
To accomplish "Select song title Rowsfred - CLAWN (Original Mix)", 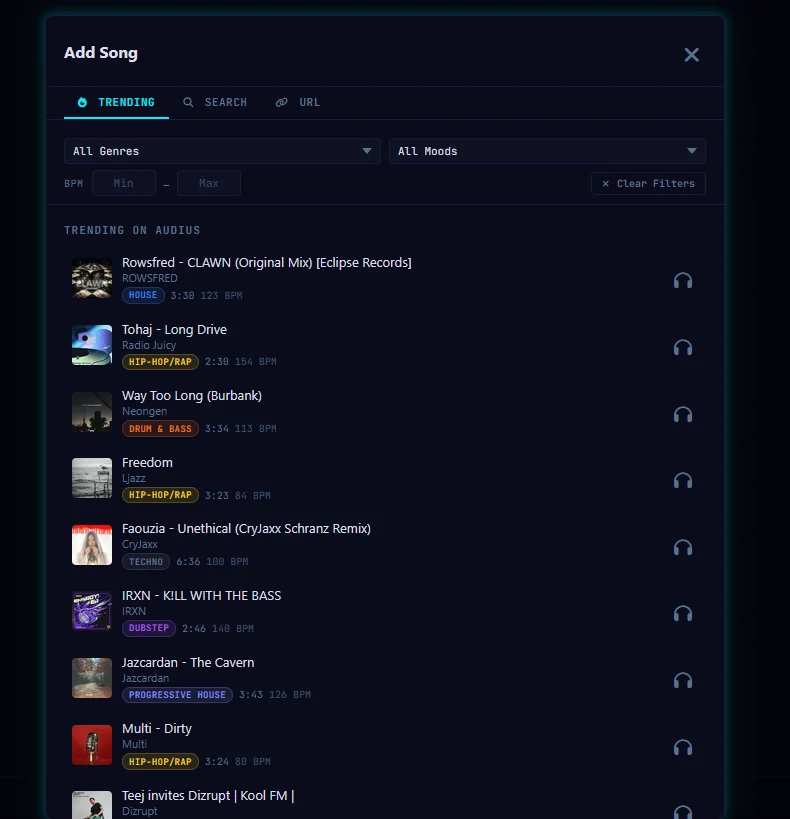I will click(266, 263).
